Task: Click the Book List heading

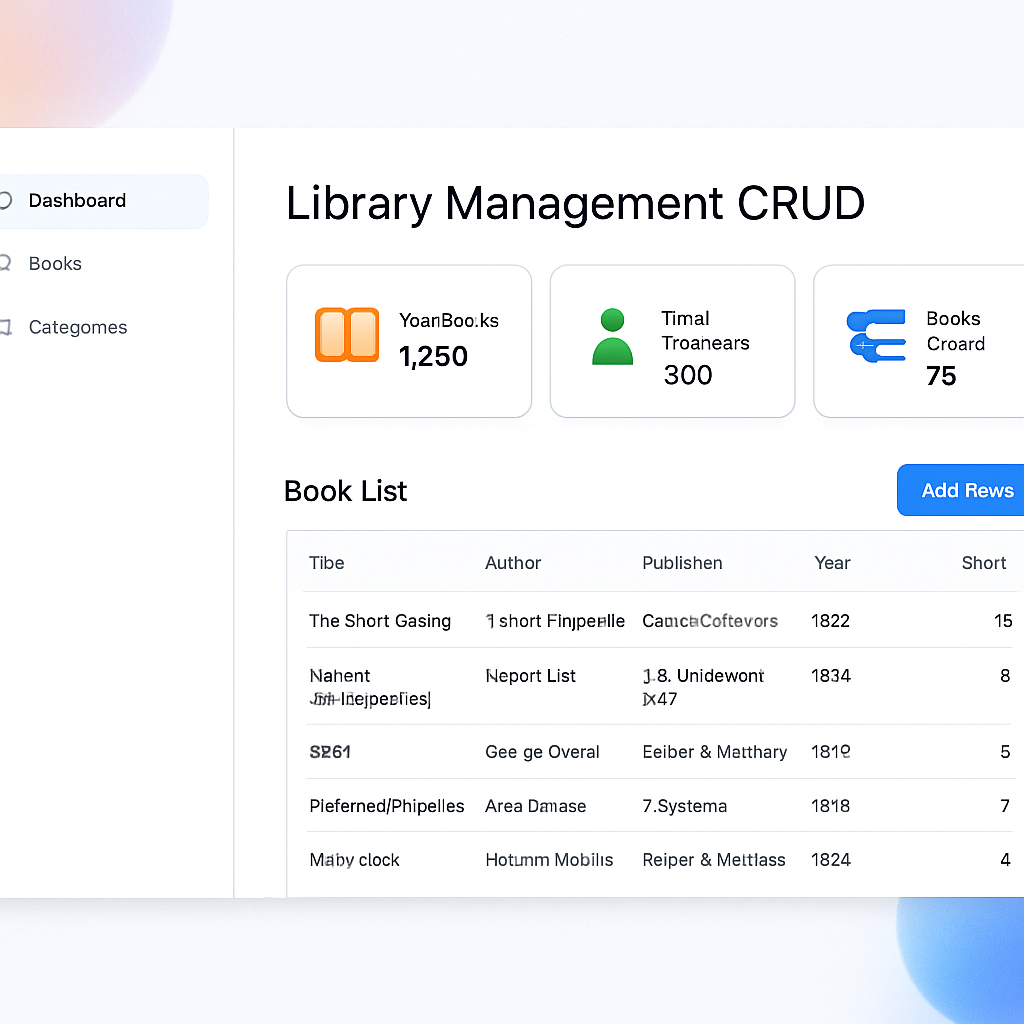Action: coord(345,491)
